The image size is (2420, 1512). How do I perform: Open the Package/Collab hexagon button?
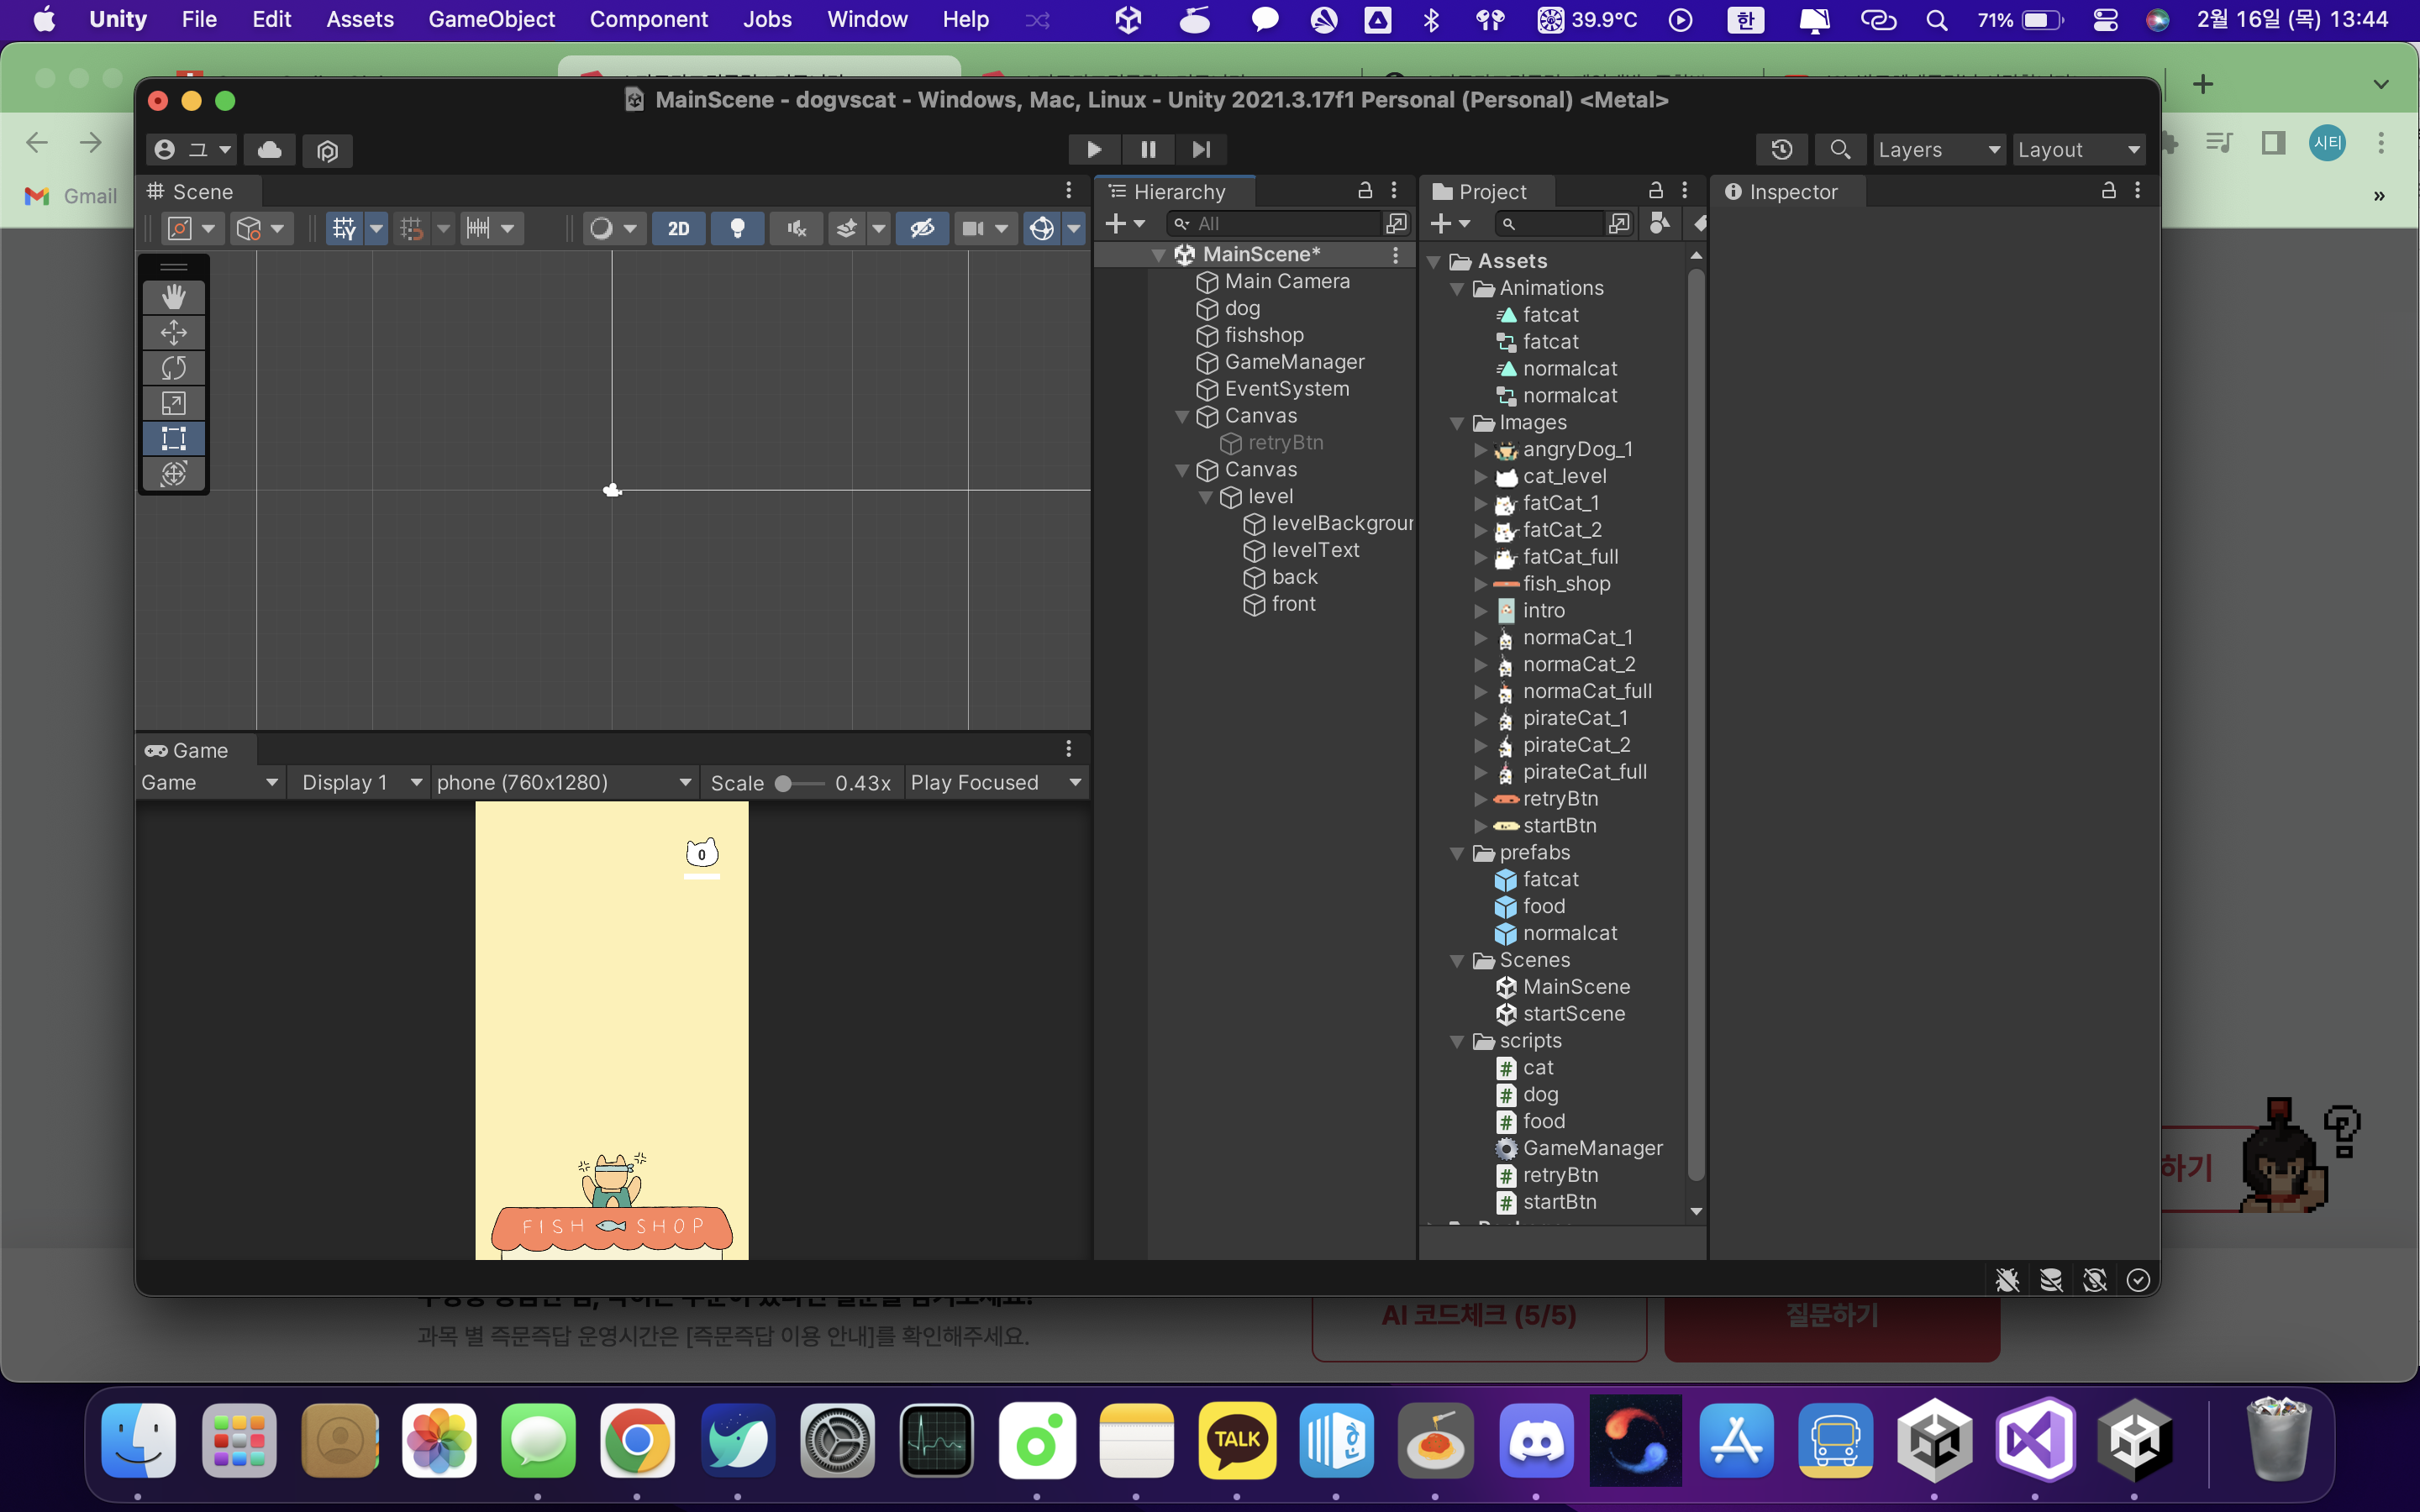point(327,150)
